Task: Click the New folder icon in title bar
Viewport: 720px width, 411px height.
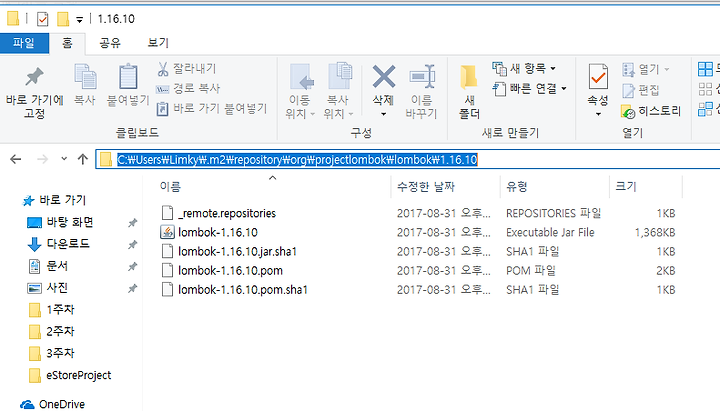Action: point(63,19)
